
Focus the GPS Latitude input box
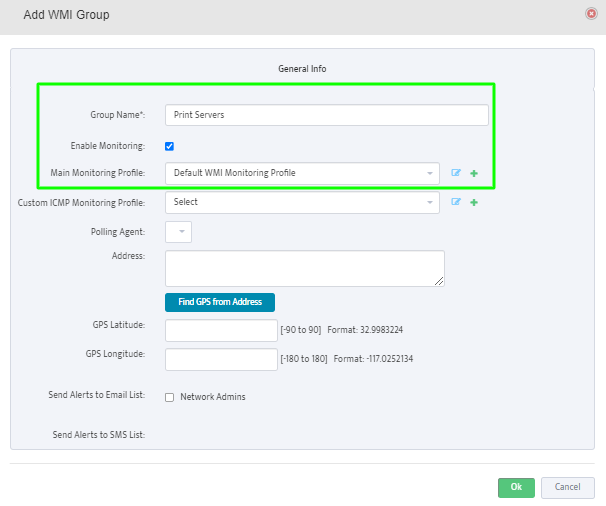[221, 331]
